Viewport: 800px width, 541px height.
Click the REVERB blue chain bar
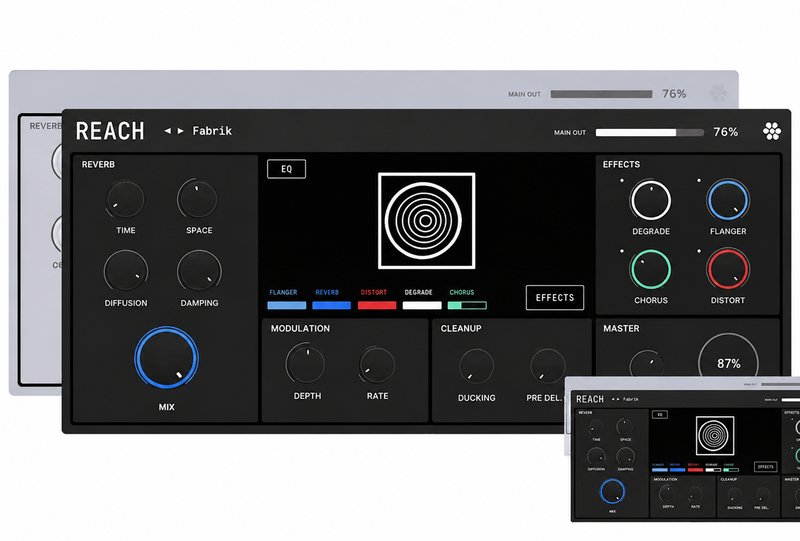(332, 305)
